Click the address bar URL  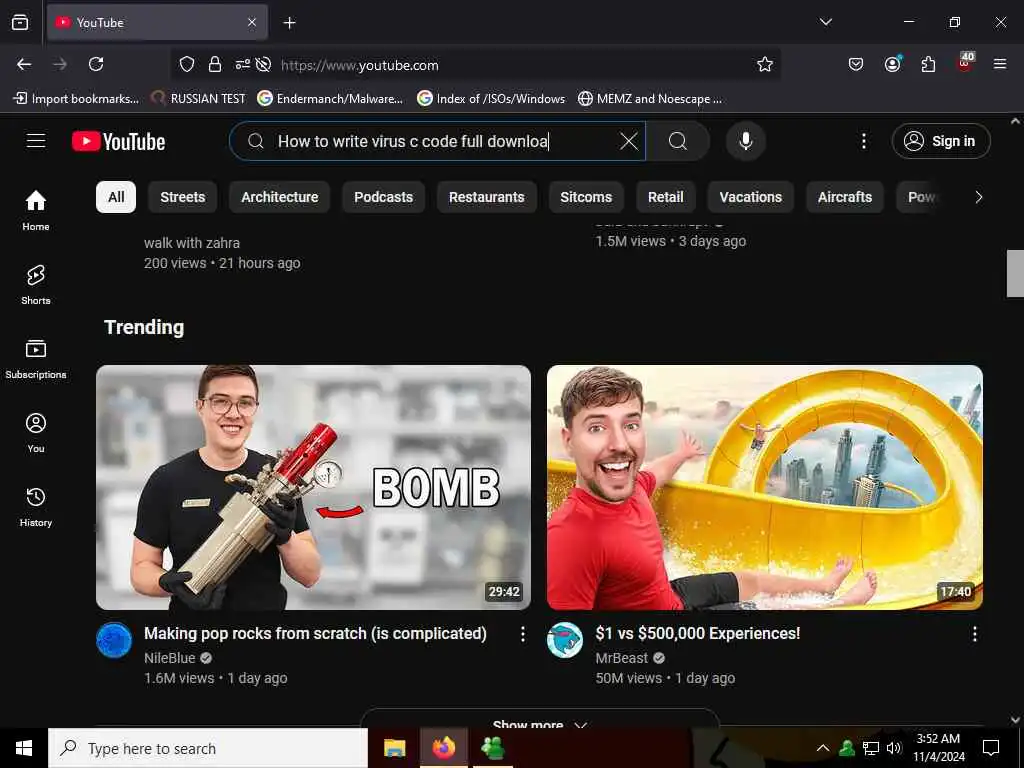360,65
